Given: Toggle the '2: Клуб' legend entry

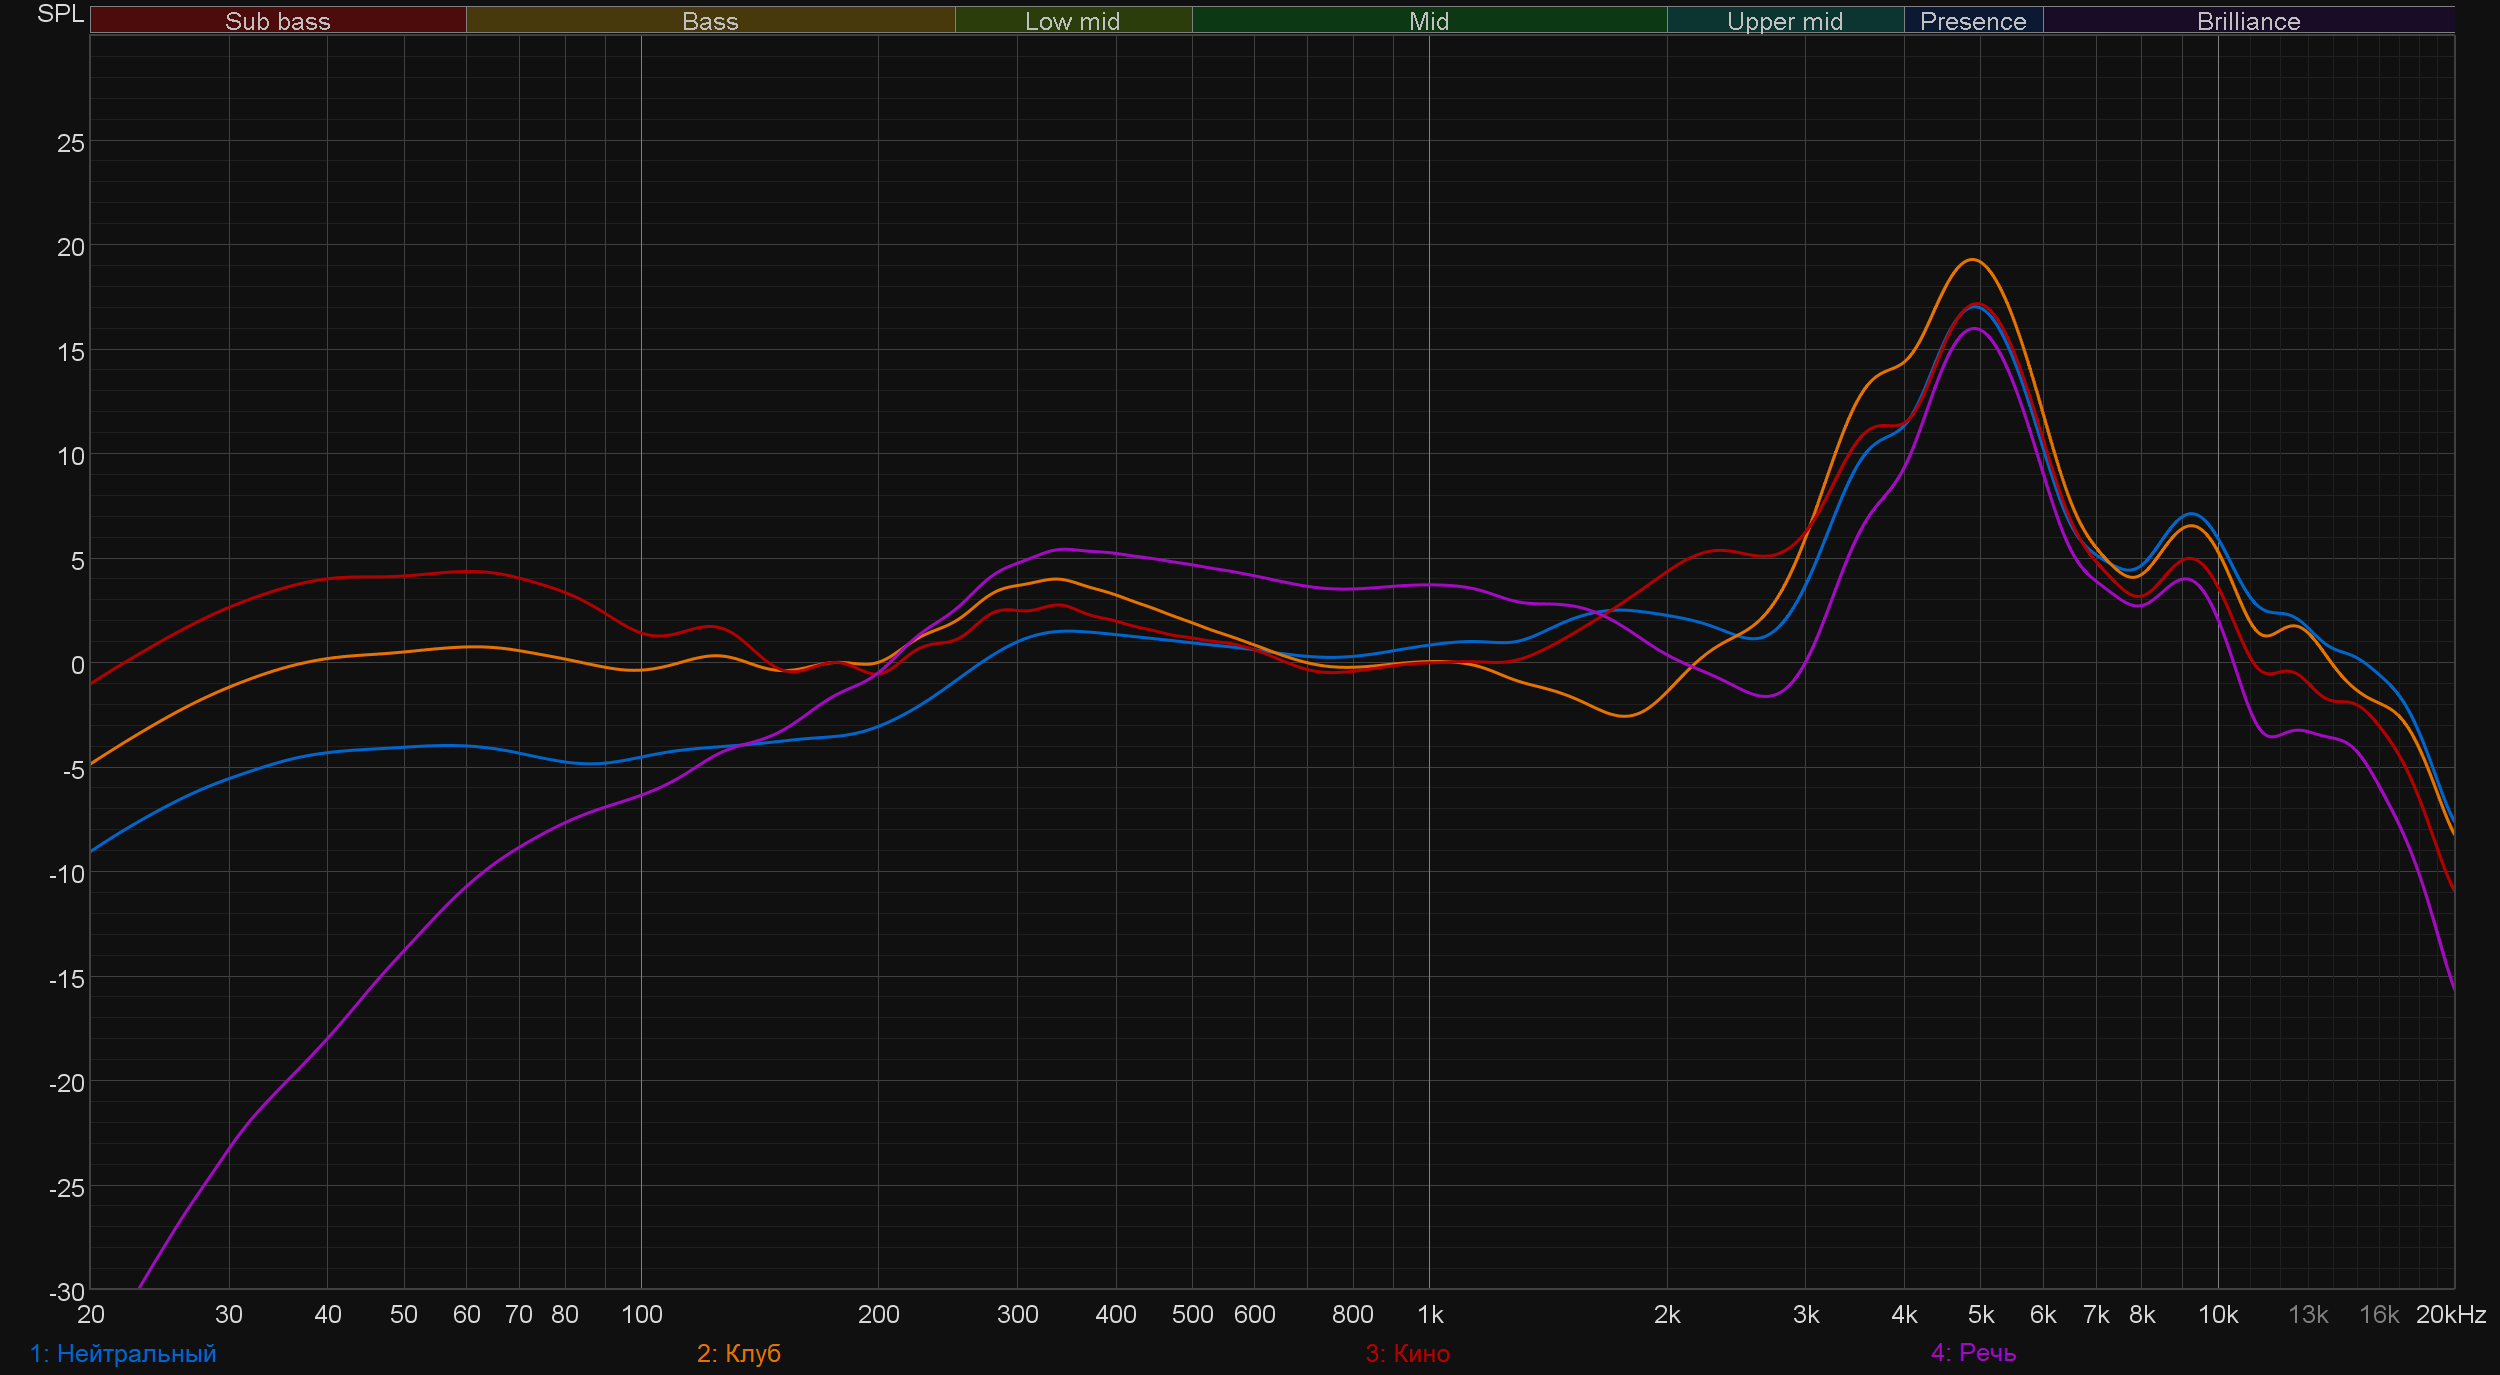Looking at the screenshot, I should pos(738,1353).
